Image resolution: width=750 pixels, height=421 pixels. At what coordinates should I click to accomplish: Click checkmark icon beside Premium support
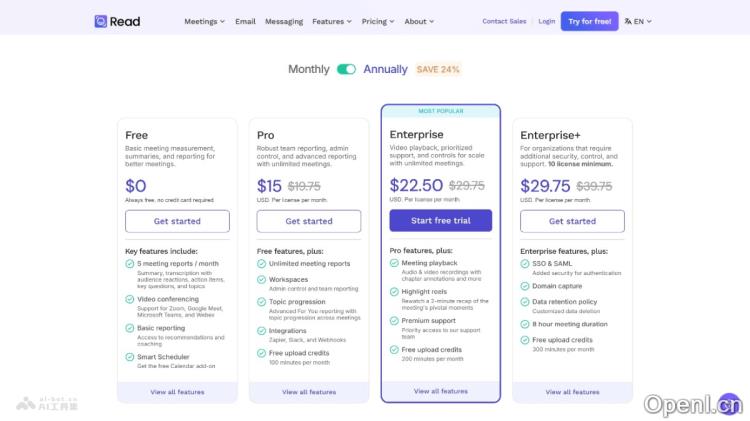pos(394,321)
